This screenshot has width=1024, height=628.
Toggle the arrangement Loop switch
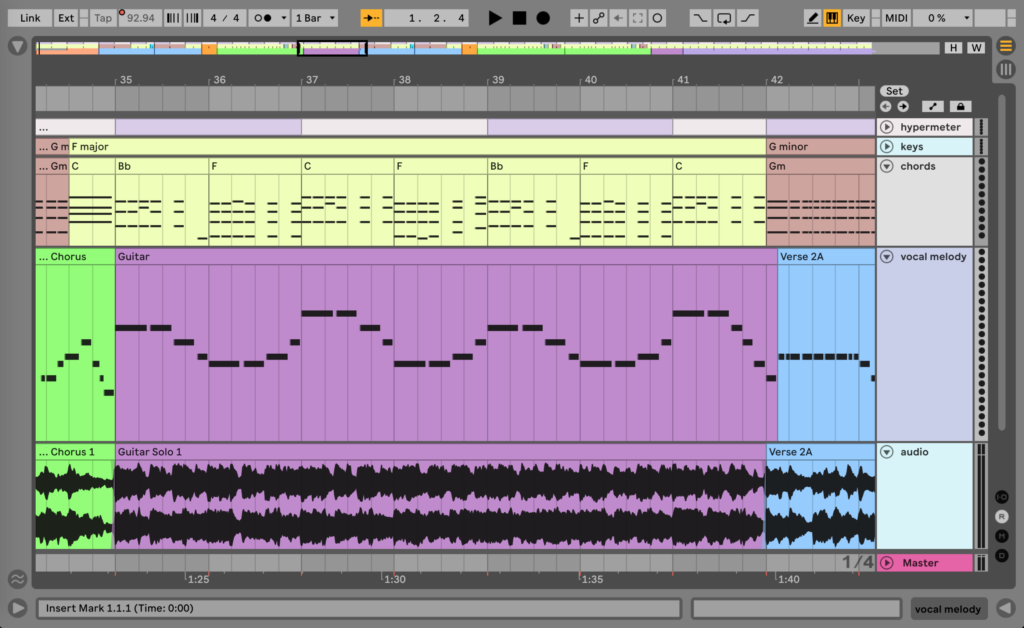(x=724, y=18)
